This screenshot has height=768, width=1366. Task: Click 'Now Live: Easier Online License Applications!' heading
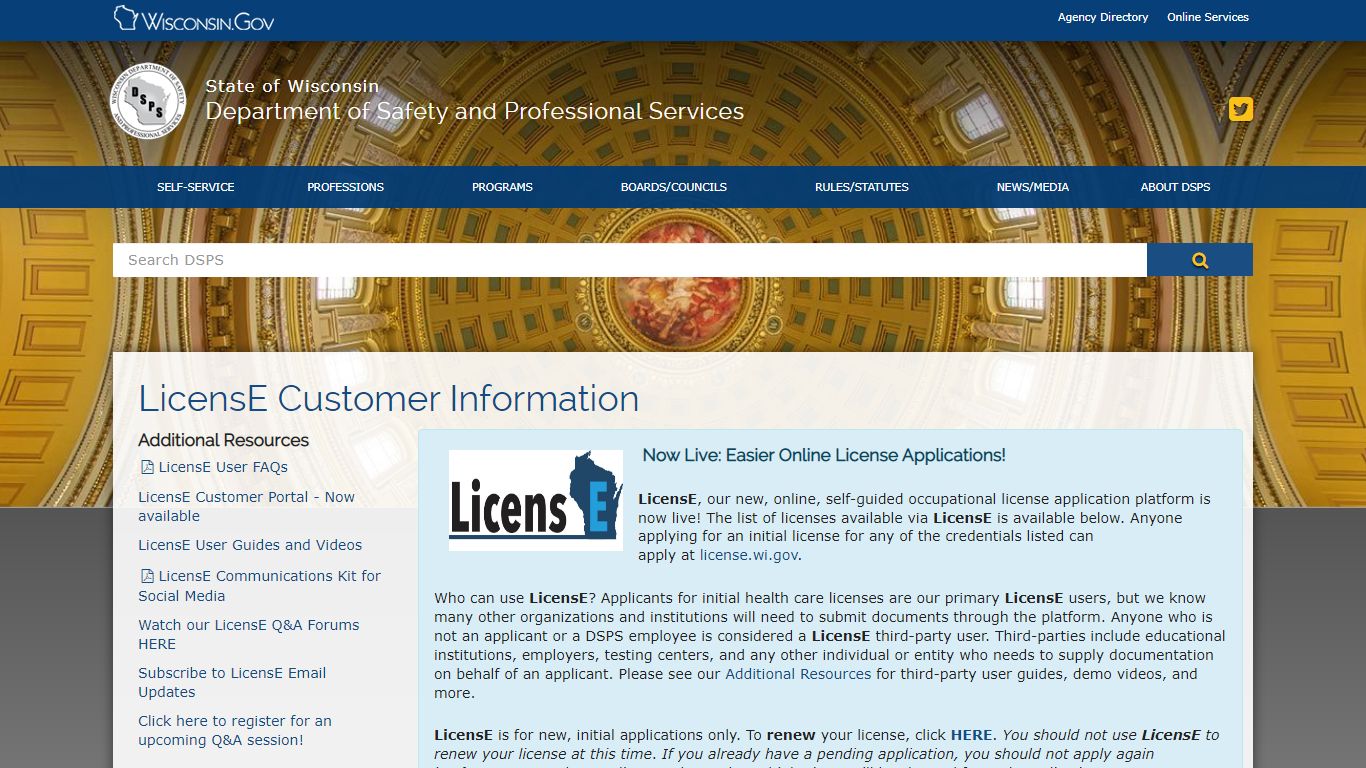824,455
